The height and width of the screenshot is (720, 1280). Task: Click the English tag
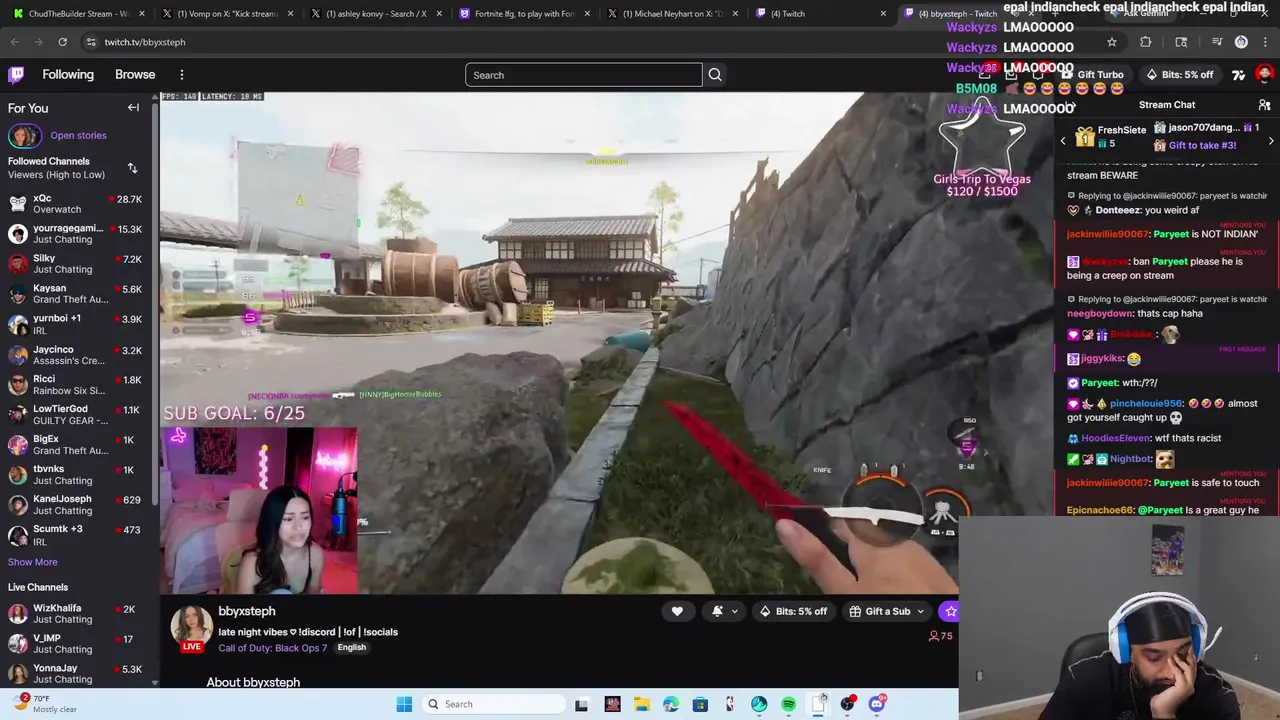click(351, 647)
